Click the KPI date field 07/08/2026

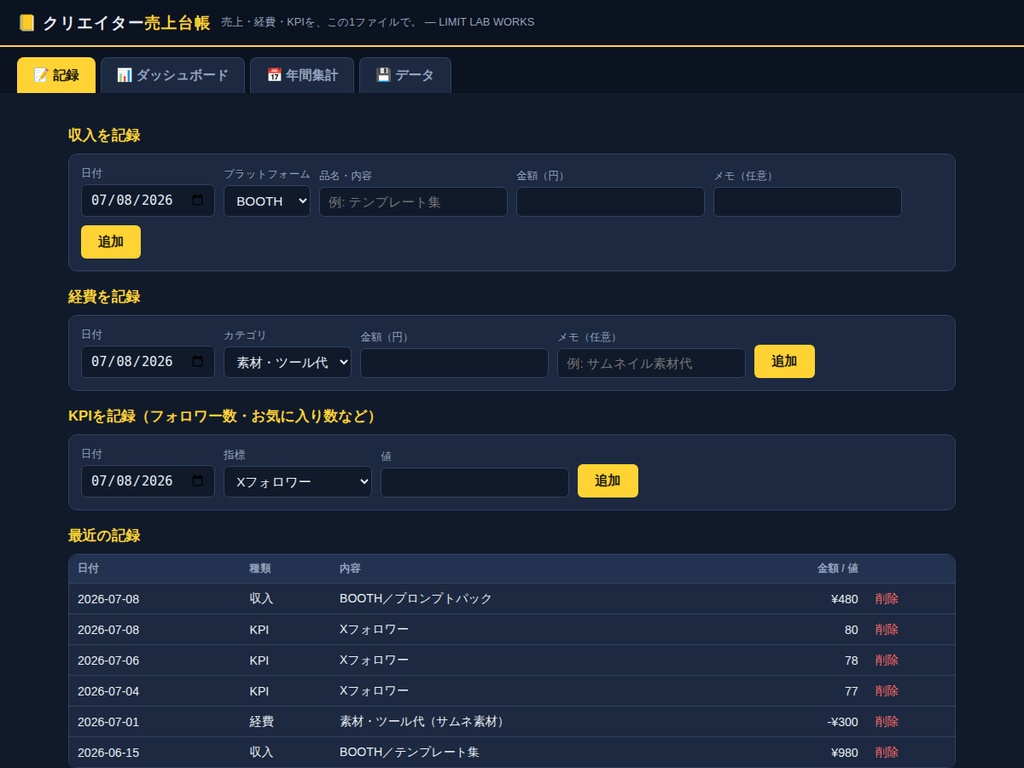pyautogui.click(x=148, y=481)
